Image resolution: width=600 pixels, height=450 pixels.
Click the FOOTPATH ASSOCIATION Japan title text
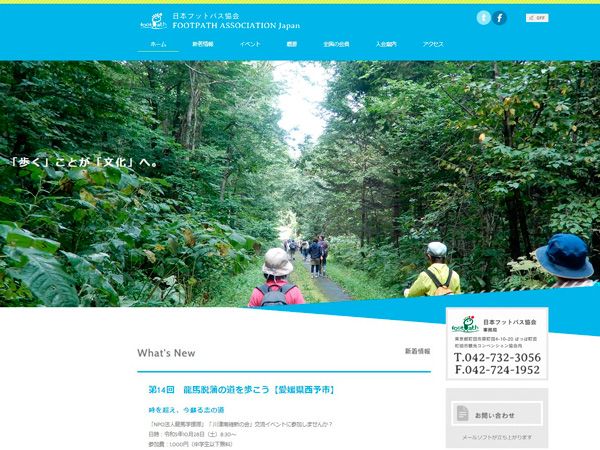pyautogui.click(x=235, y=25)
